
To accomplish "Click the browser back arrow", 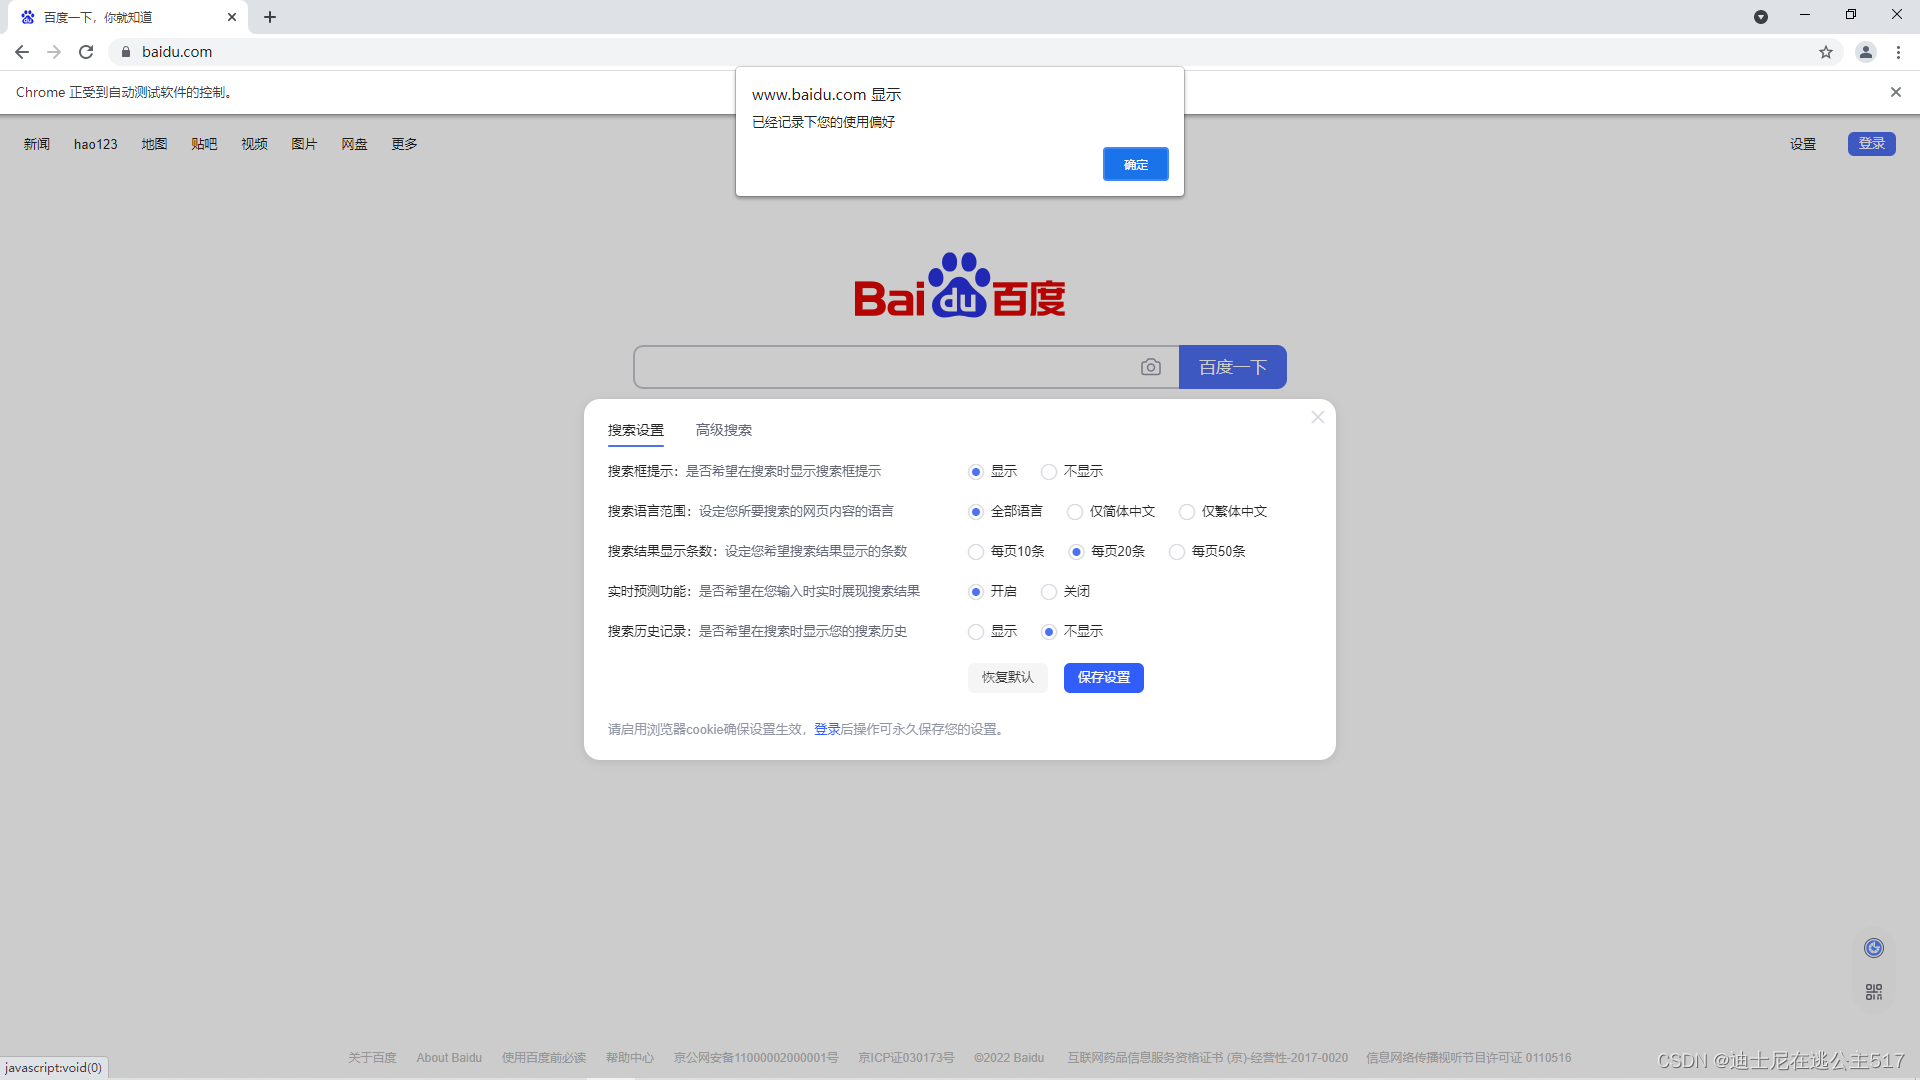I will pyautogui.click(x=22, y=52).
